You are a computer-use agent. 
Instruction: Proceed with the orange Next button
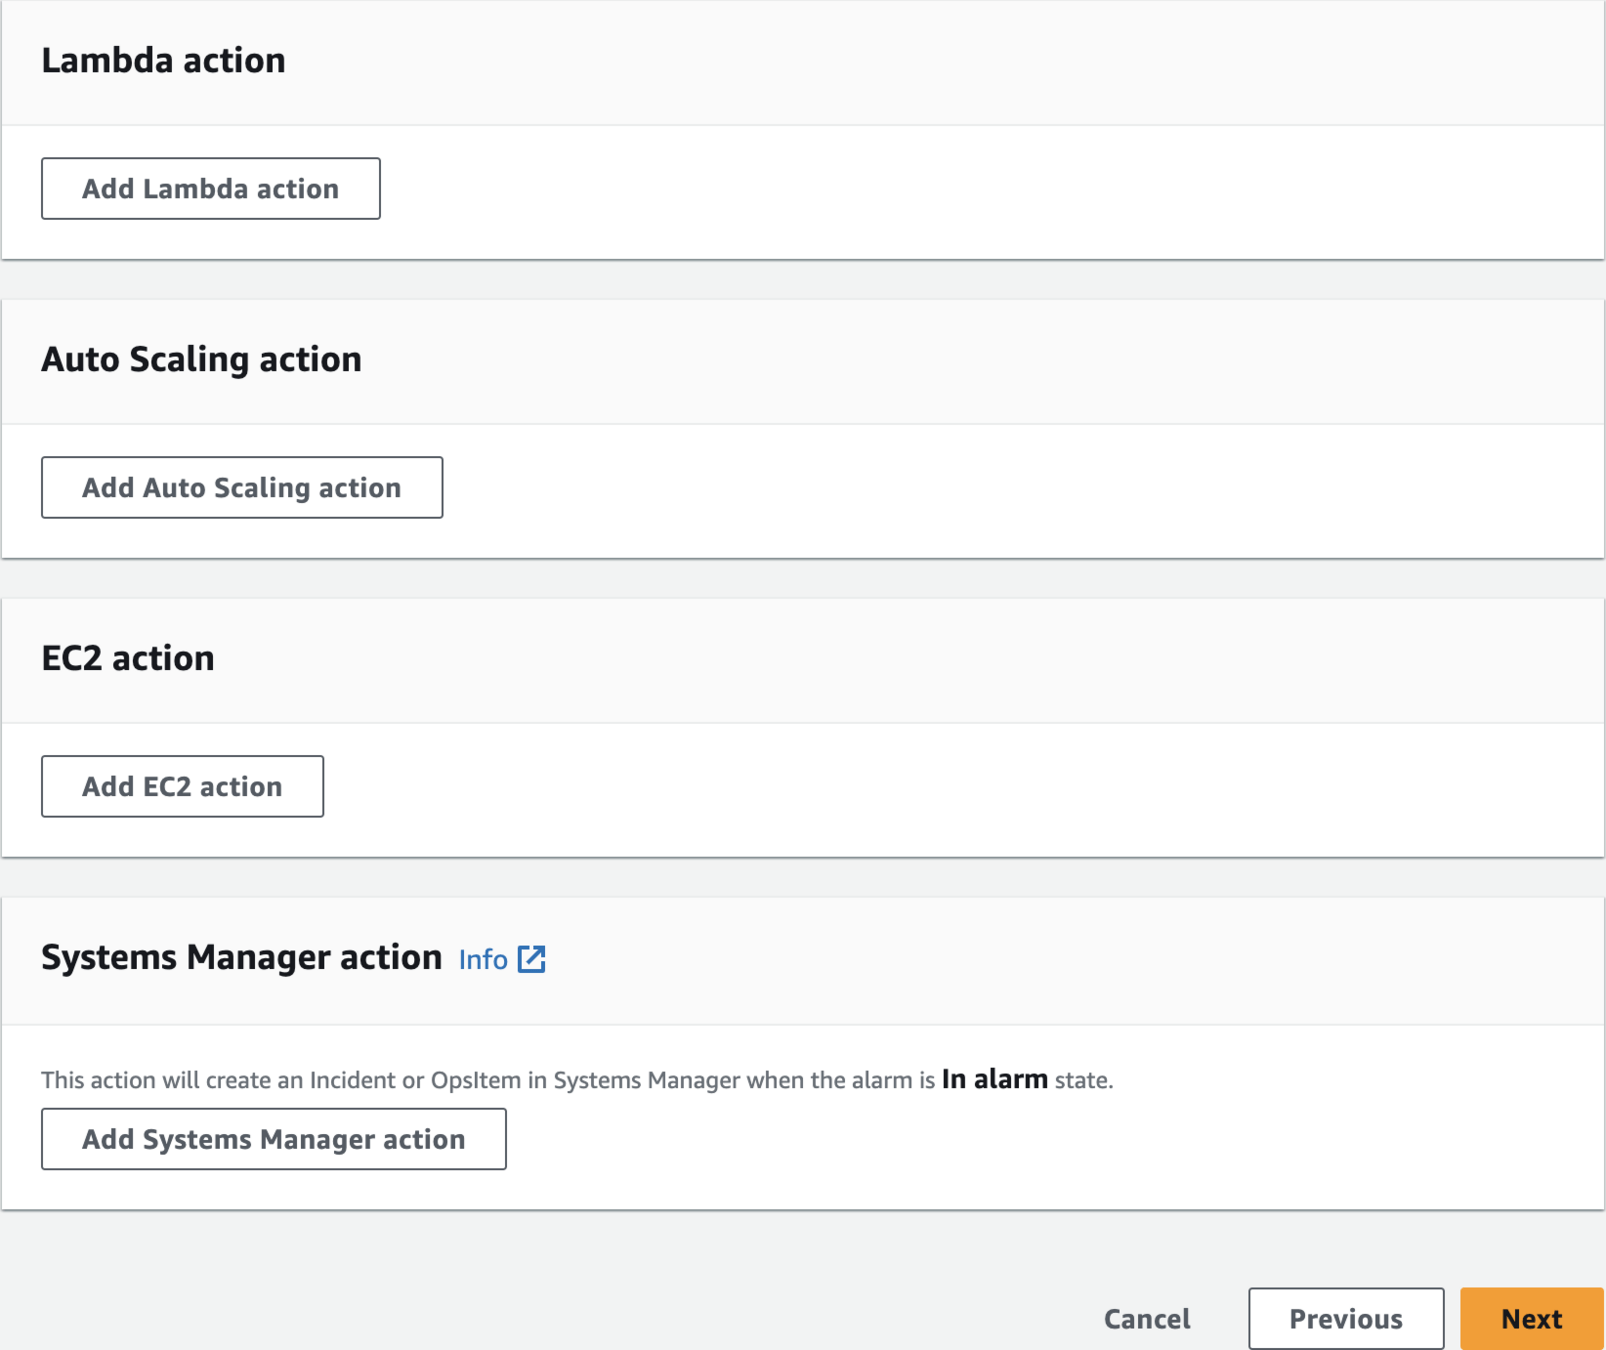tap(1532, 1319)
